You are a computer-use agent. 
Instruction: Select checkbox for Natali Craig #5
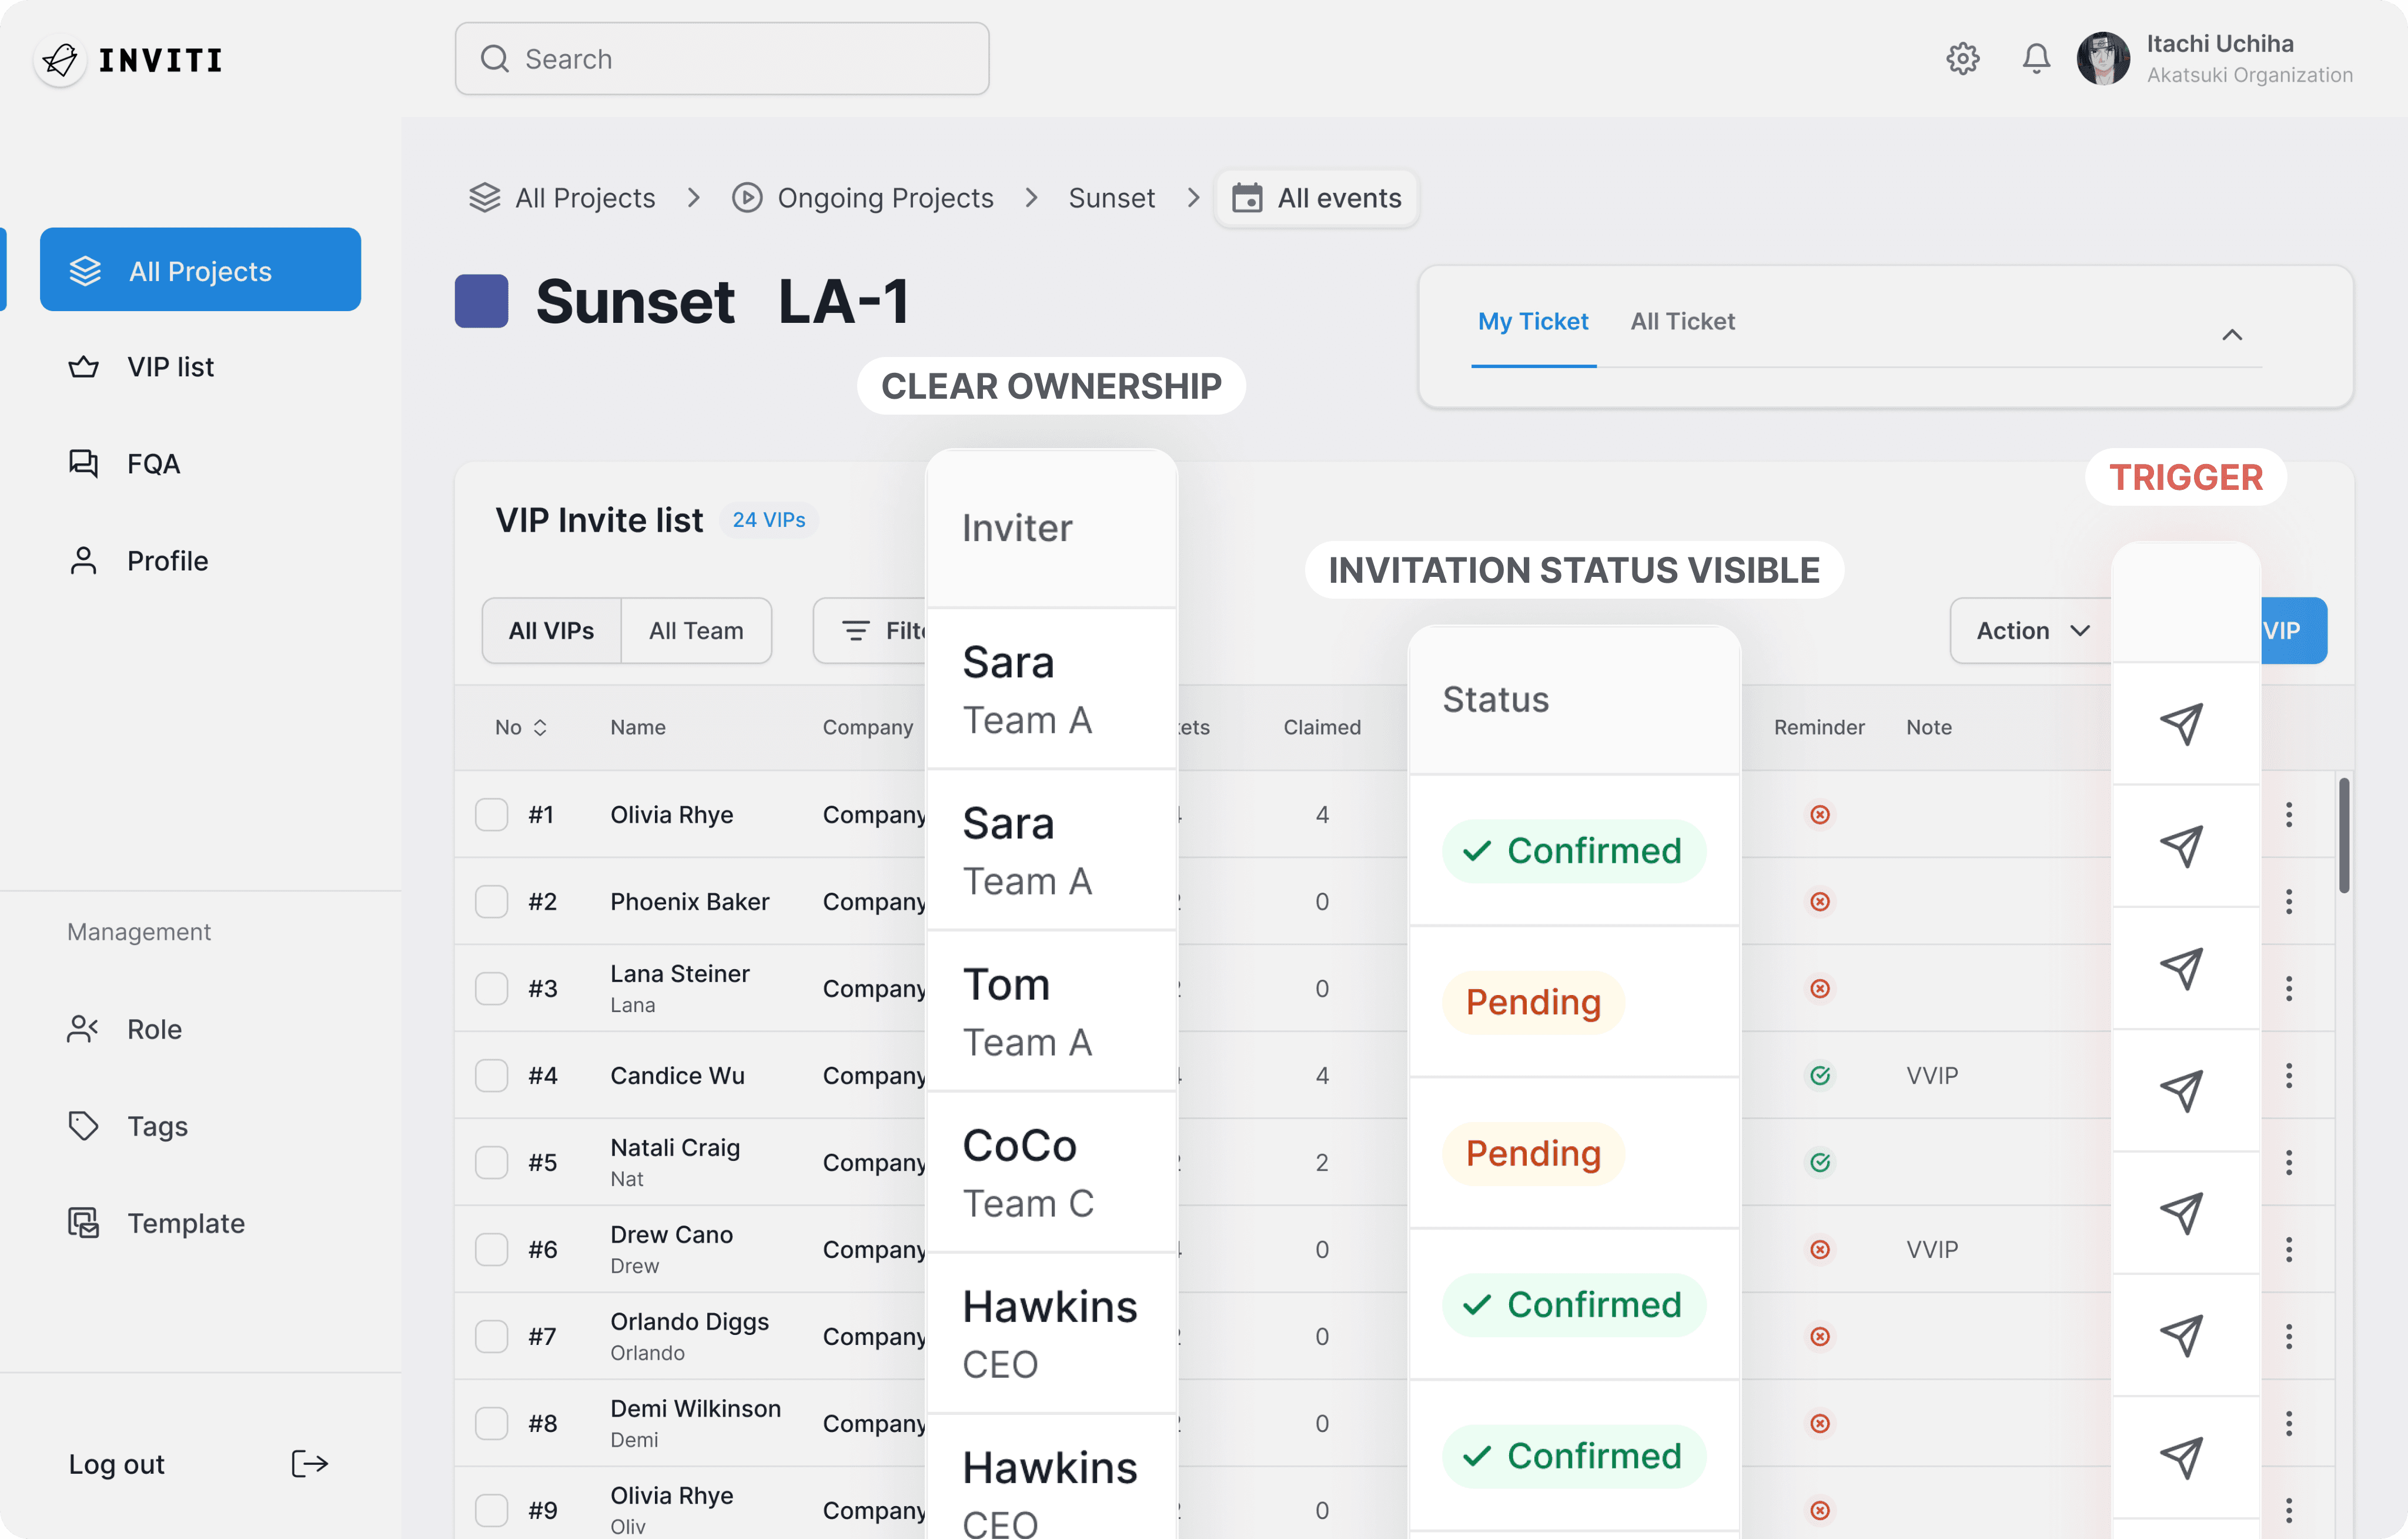[491, 1163]
